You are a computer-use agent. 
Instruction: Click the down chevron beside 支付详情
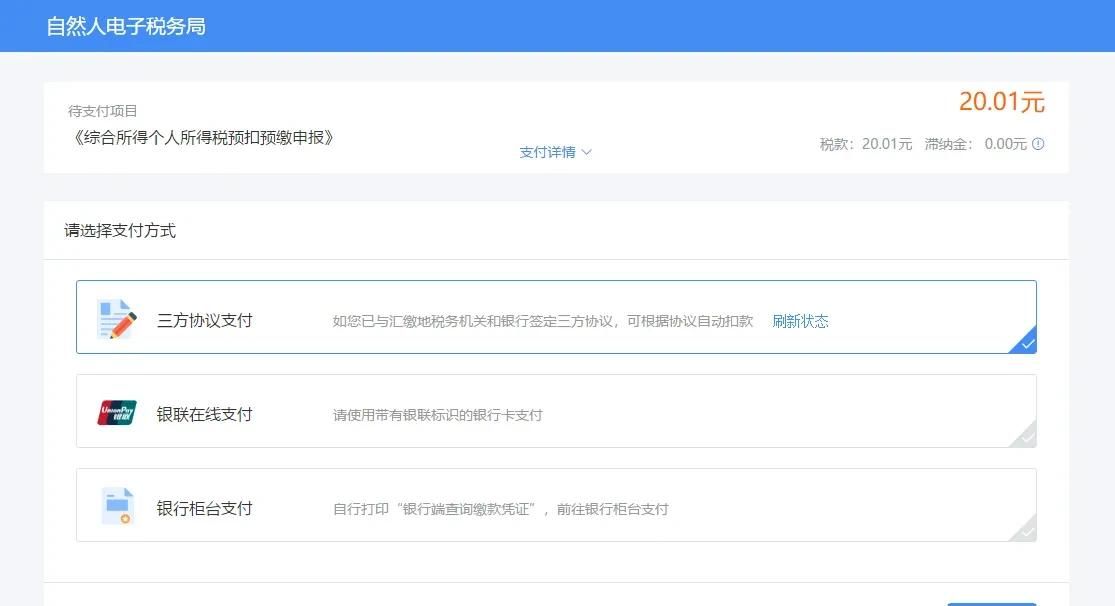[x=587, y=152]
